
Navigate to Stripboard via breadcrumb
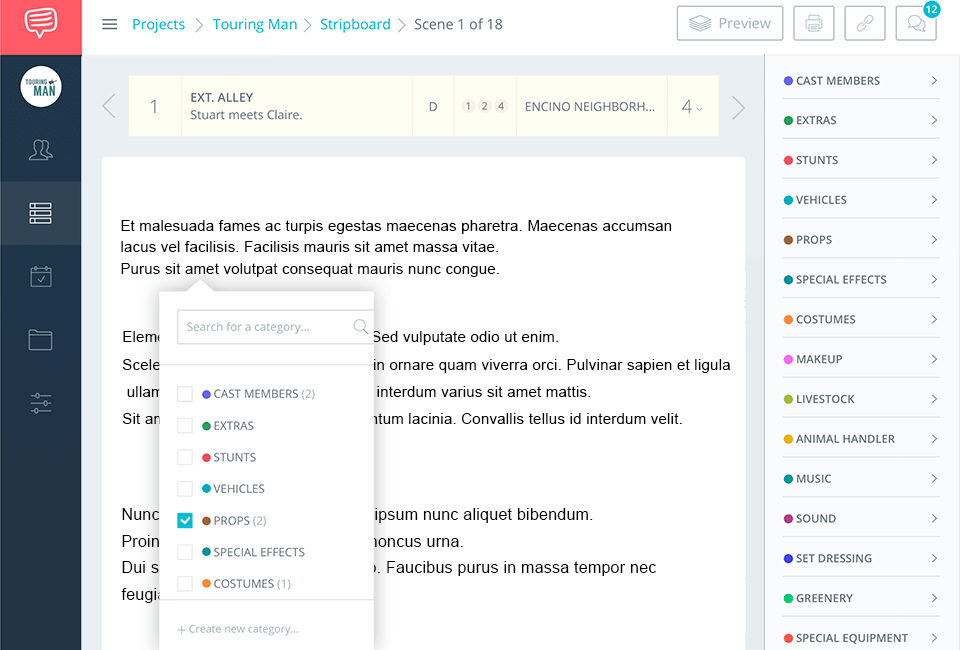coord(355,24)
